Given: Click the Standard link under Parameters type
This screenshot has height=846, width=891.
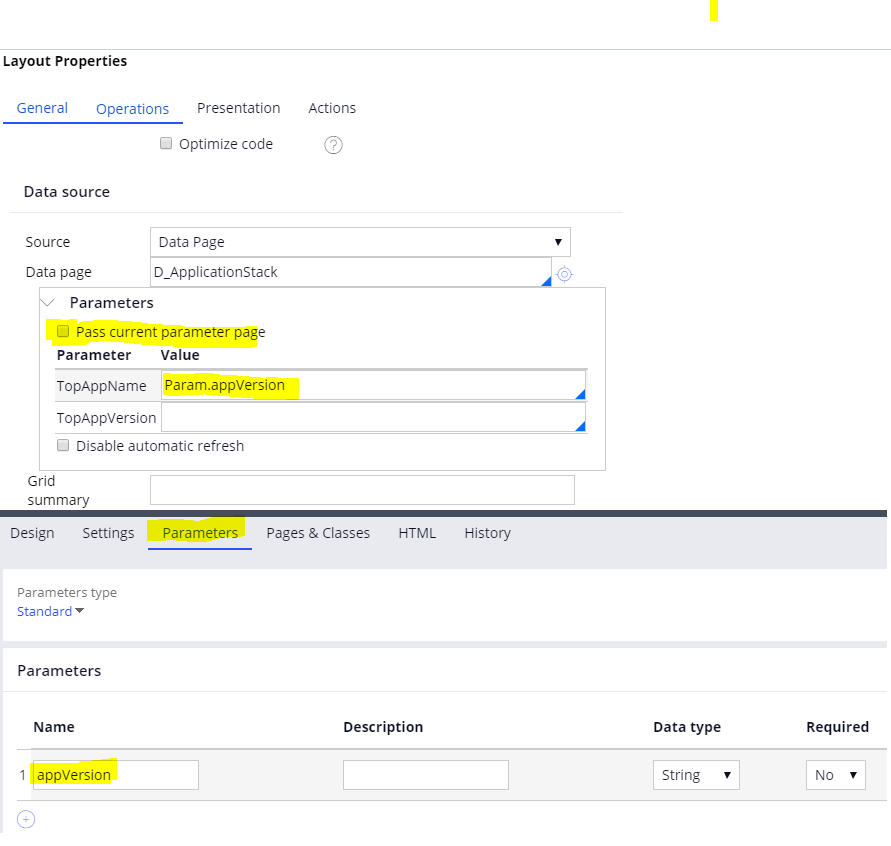Looking at the screenshot, I should coord(44,611).
